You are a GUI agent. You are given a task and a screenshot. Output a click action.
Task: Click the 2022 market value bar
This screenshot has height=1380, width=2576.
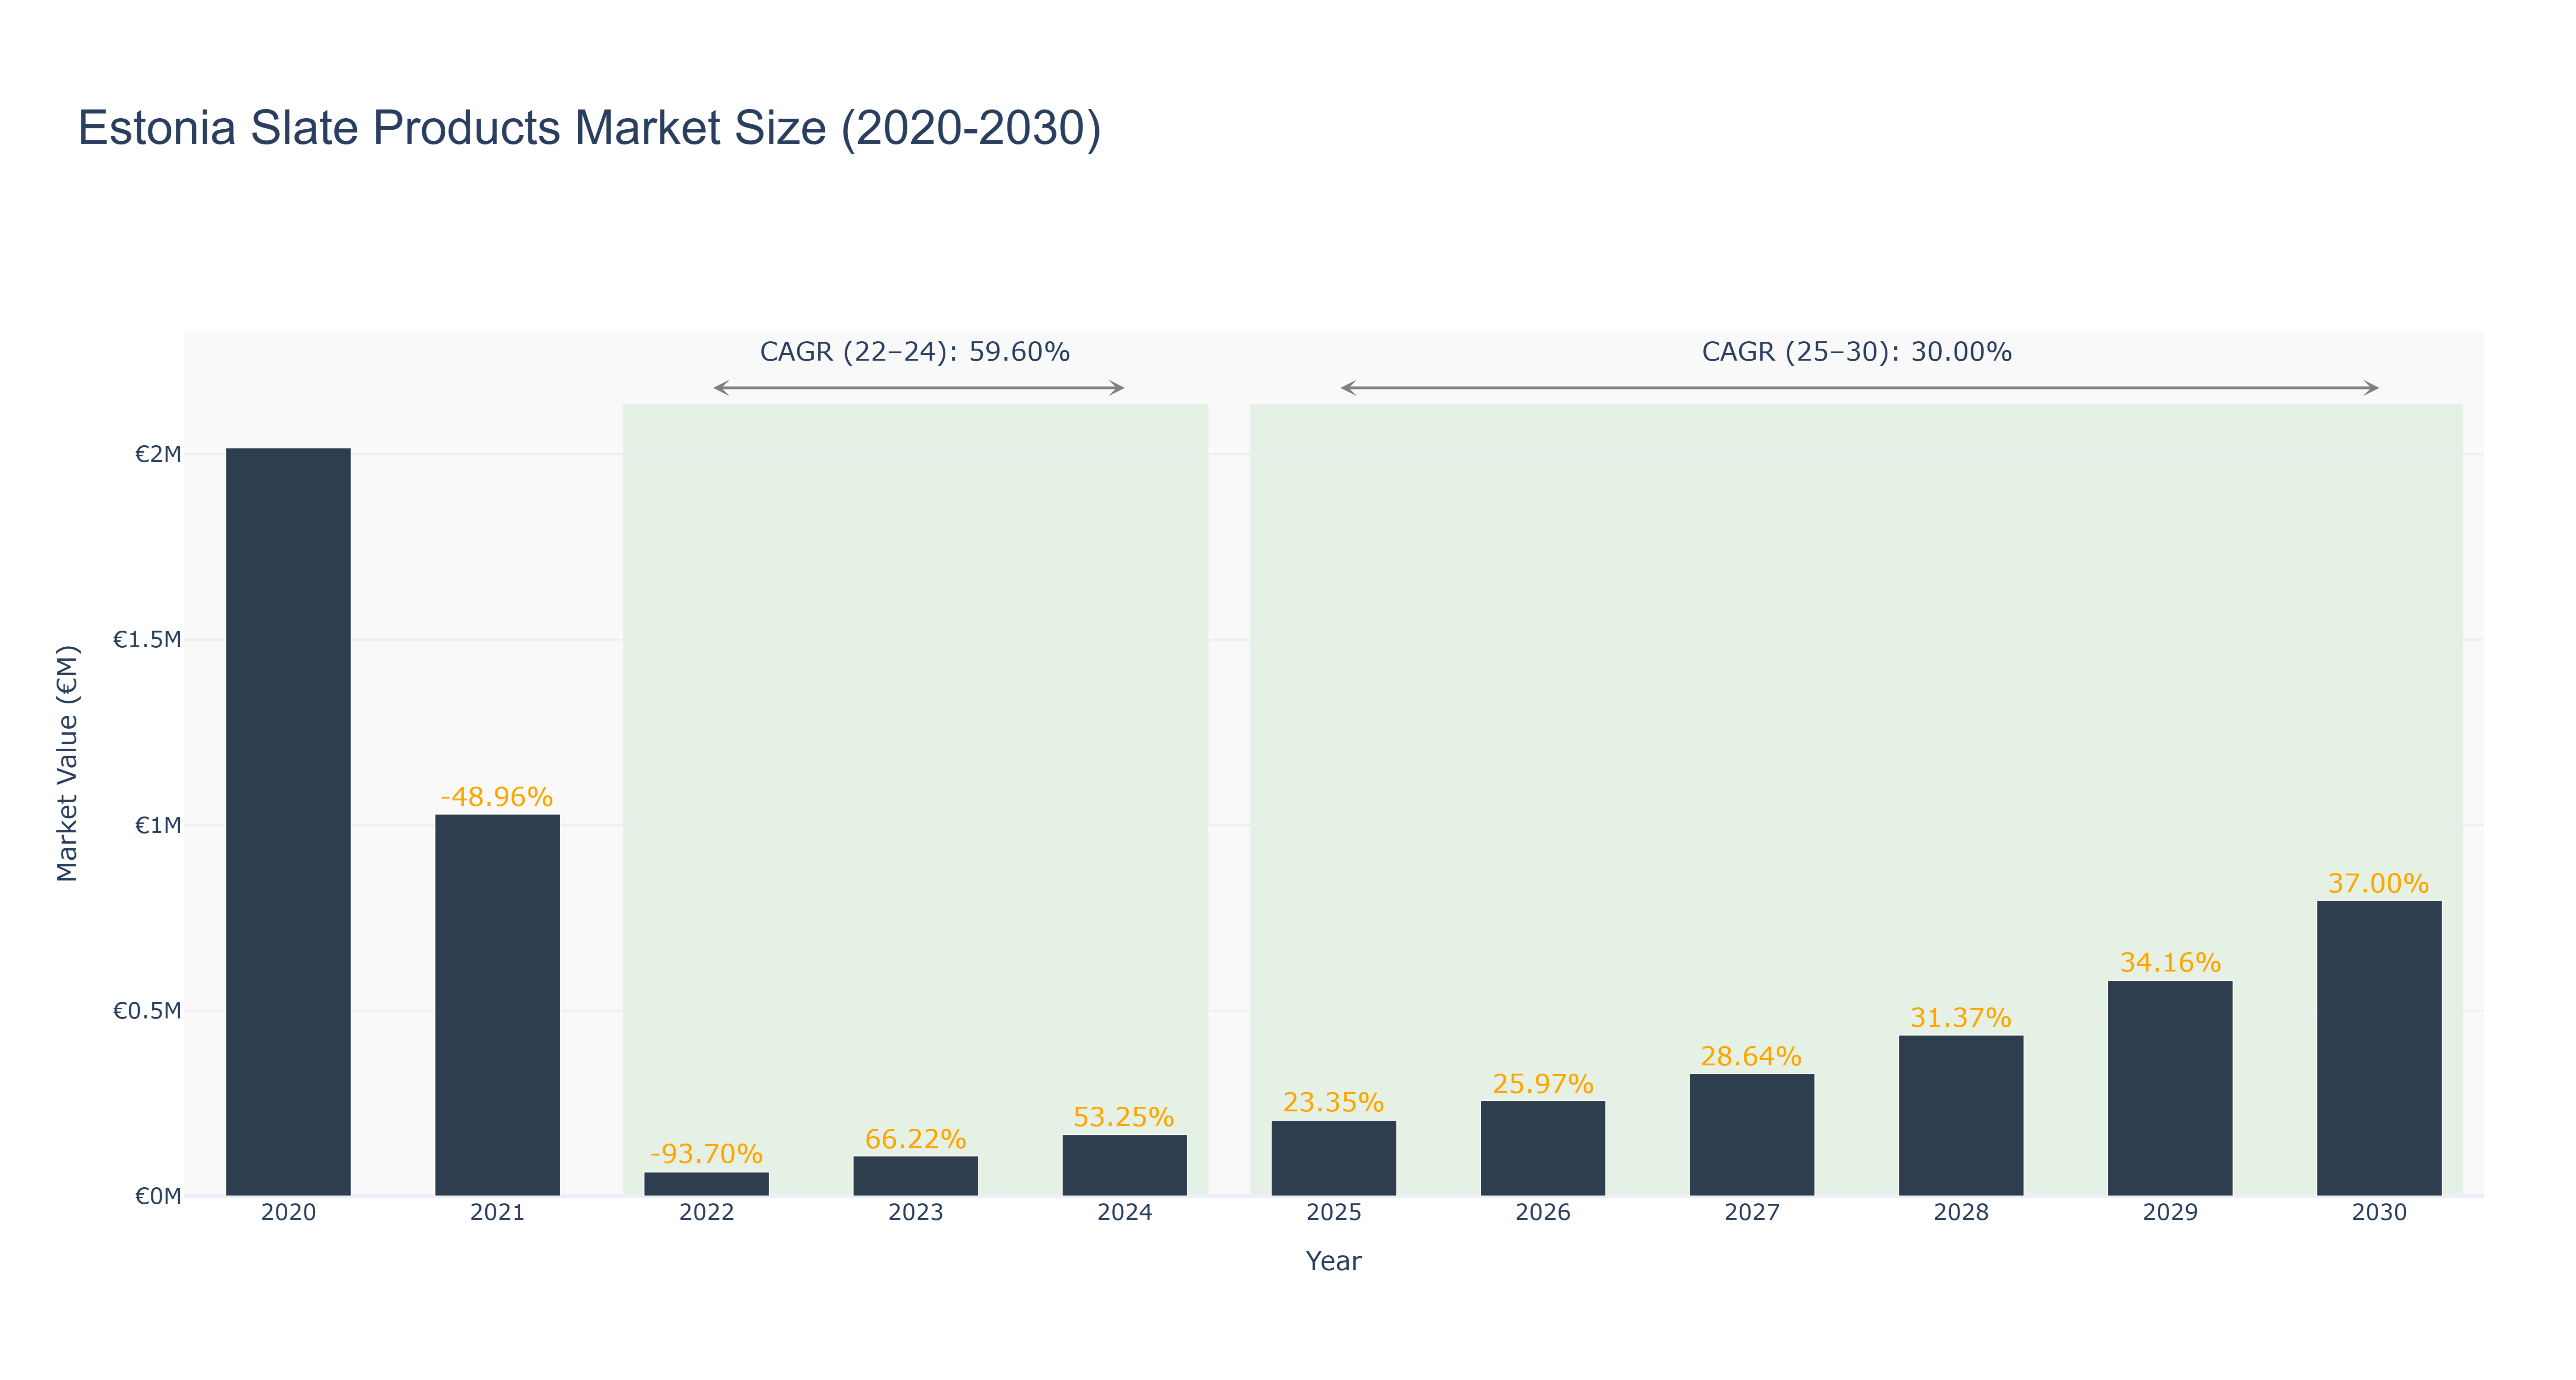coord(706,1184)
